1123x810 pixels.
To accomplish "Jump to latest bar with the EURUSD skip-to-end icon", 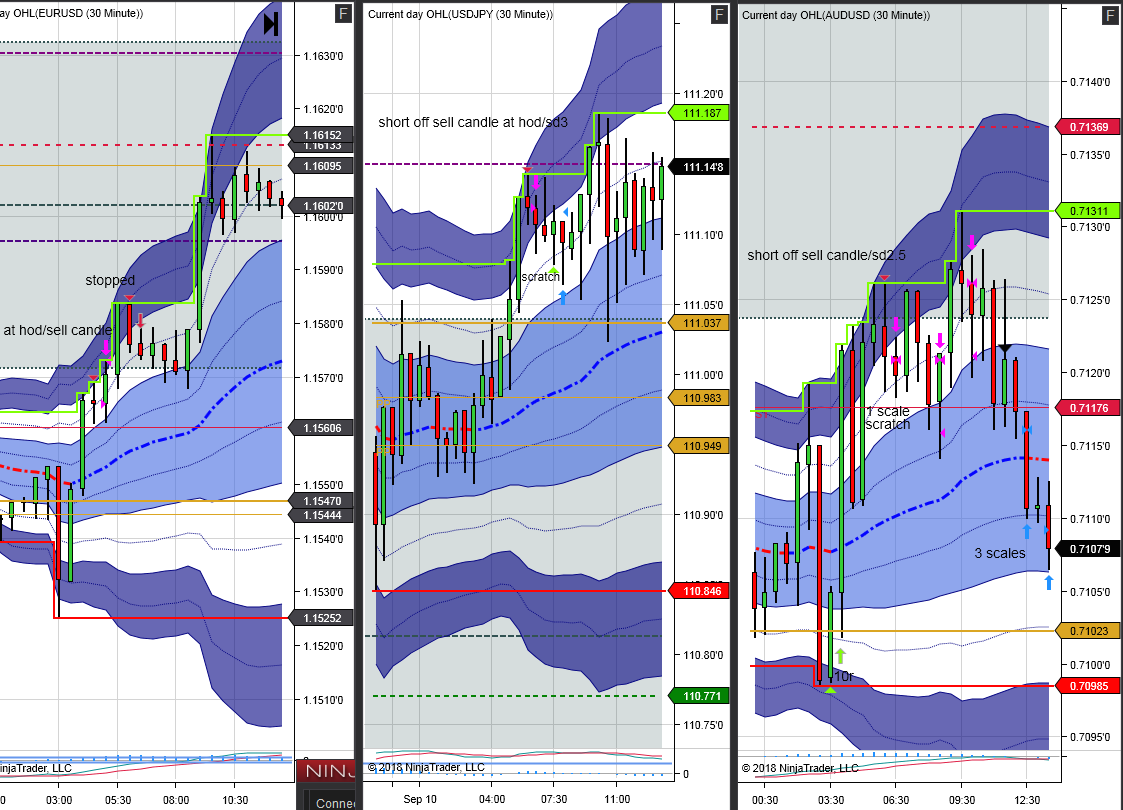I will coord(271,24).
